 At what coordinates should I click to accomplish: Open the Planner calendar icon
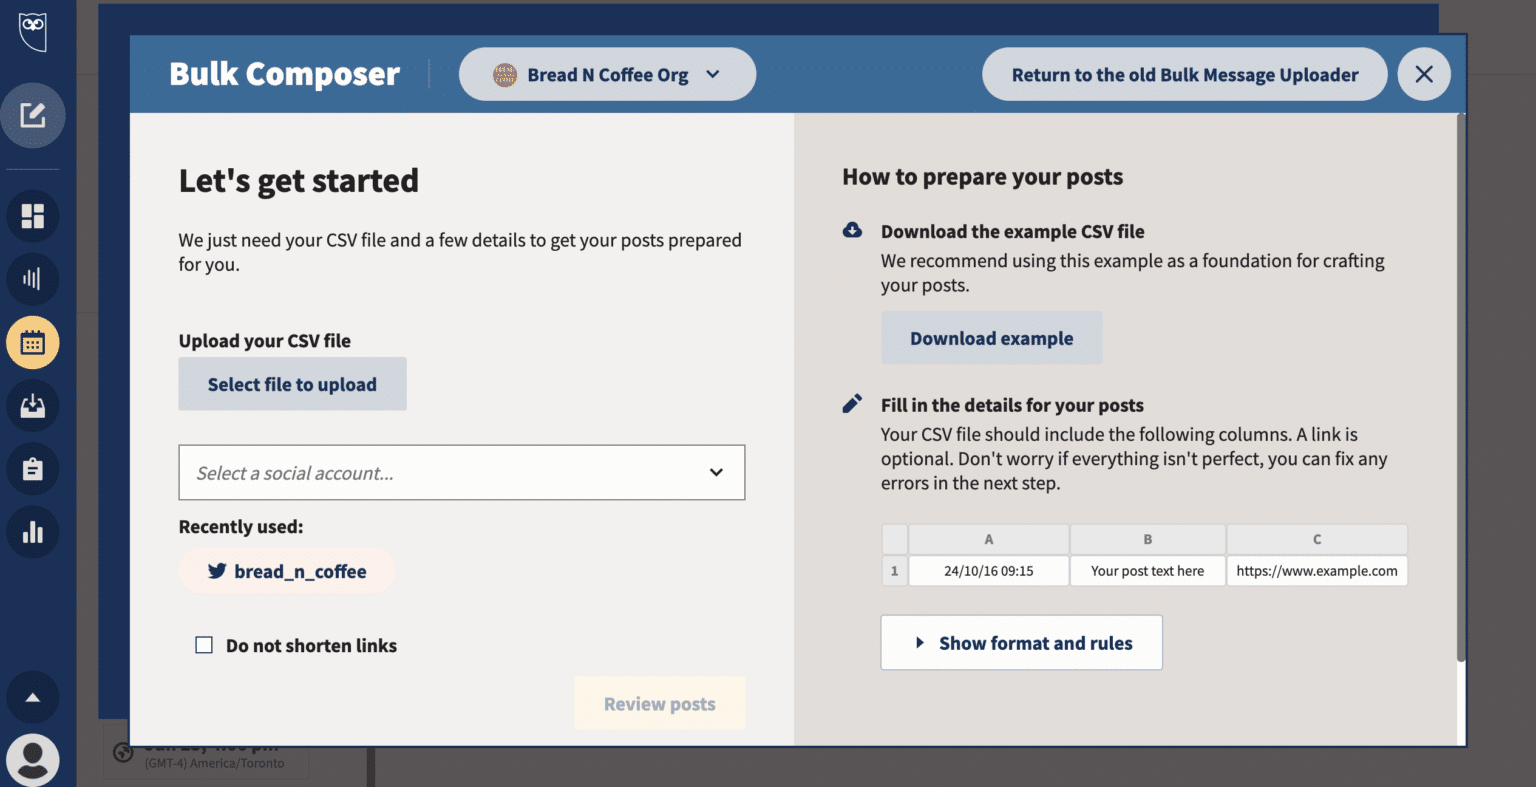[x=33, y=342]
